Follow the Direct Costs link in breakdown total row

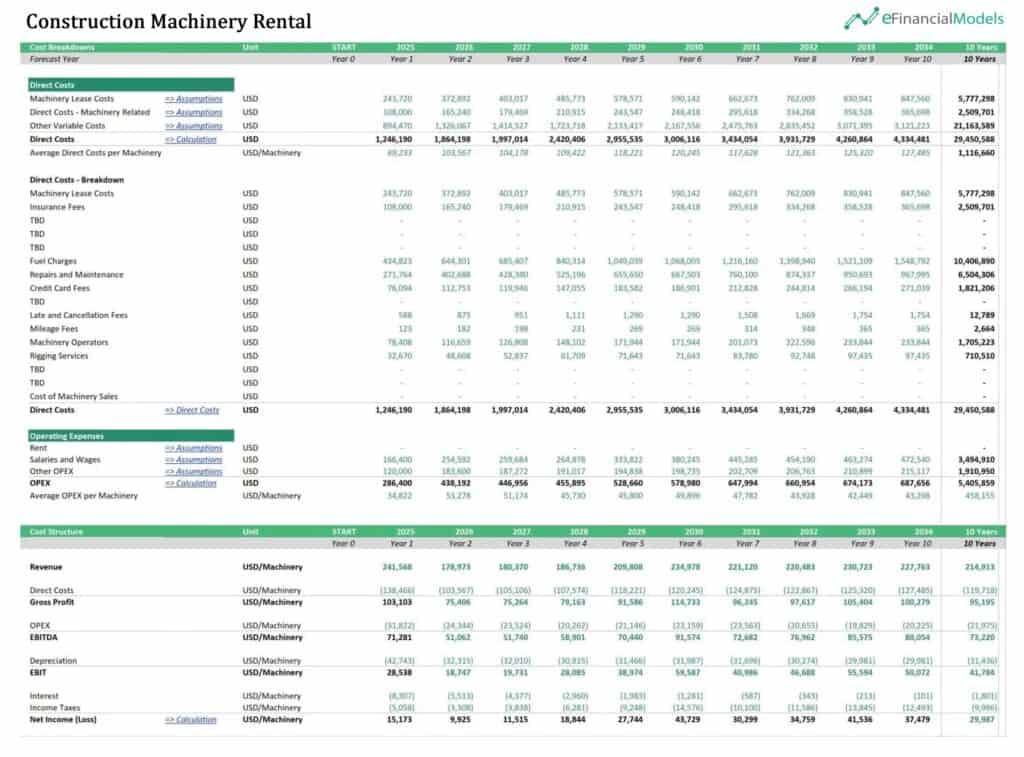tap(192, 410)
